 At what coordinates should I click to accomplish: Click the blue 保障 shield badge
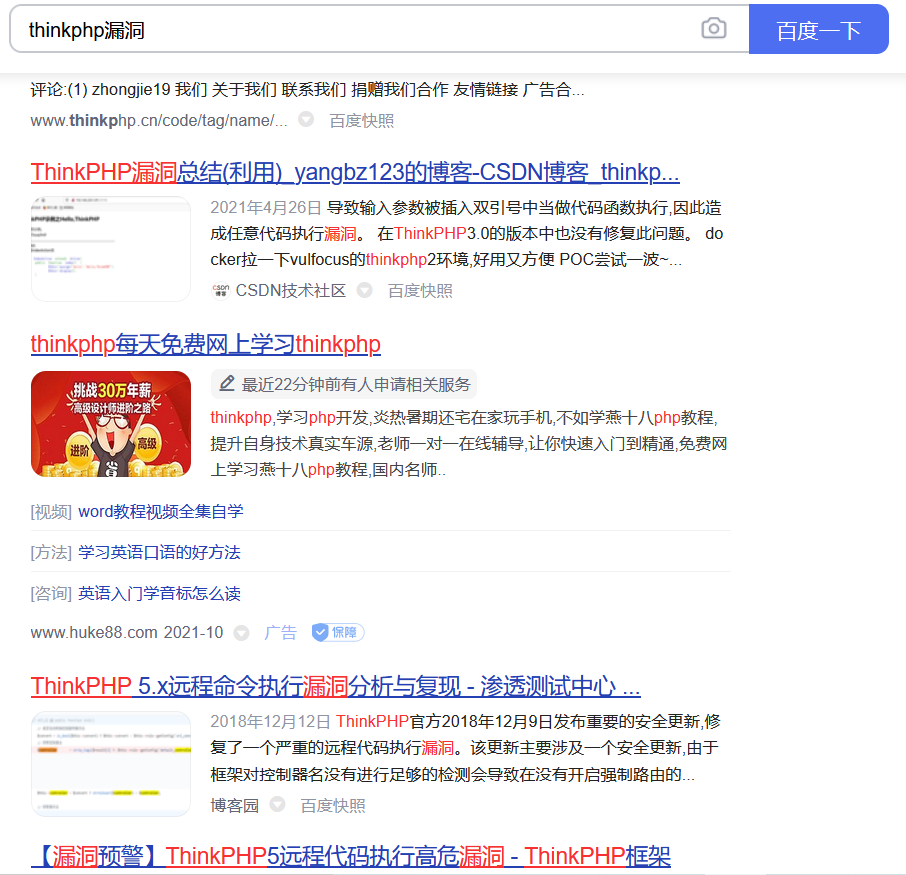pyautogui.click(x=336, y=632)
